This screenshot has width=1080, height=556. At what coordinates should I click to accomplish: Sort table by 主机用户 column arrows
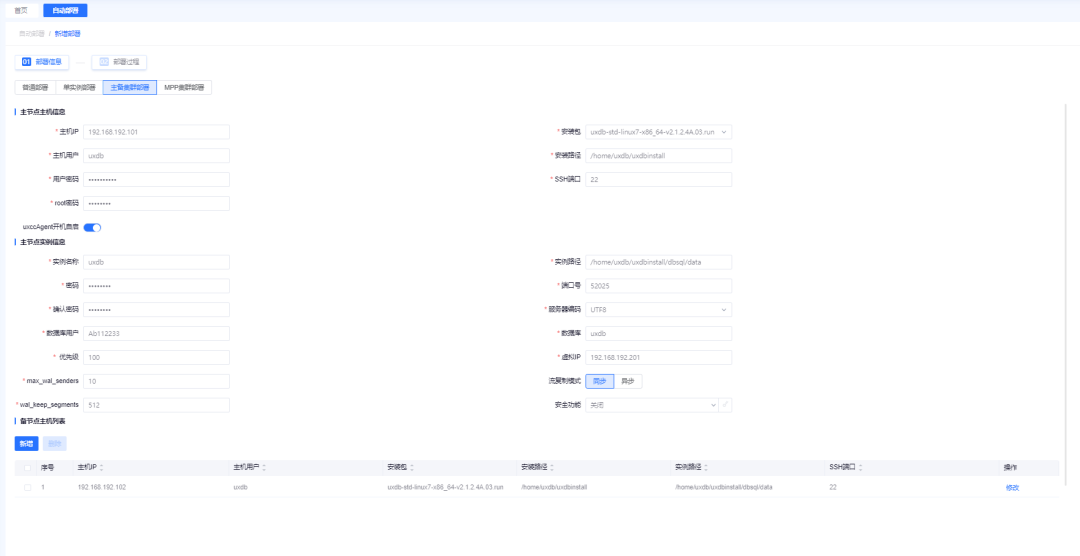(x=263, y=467)
